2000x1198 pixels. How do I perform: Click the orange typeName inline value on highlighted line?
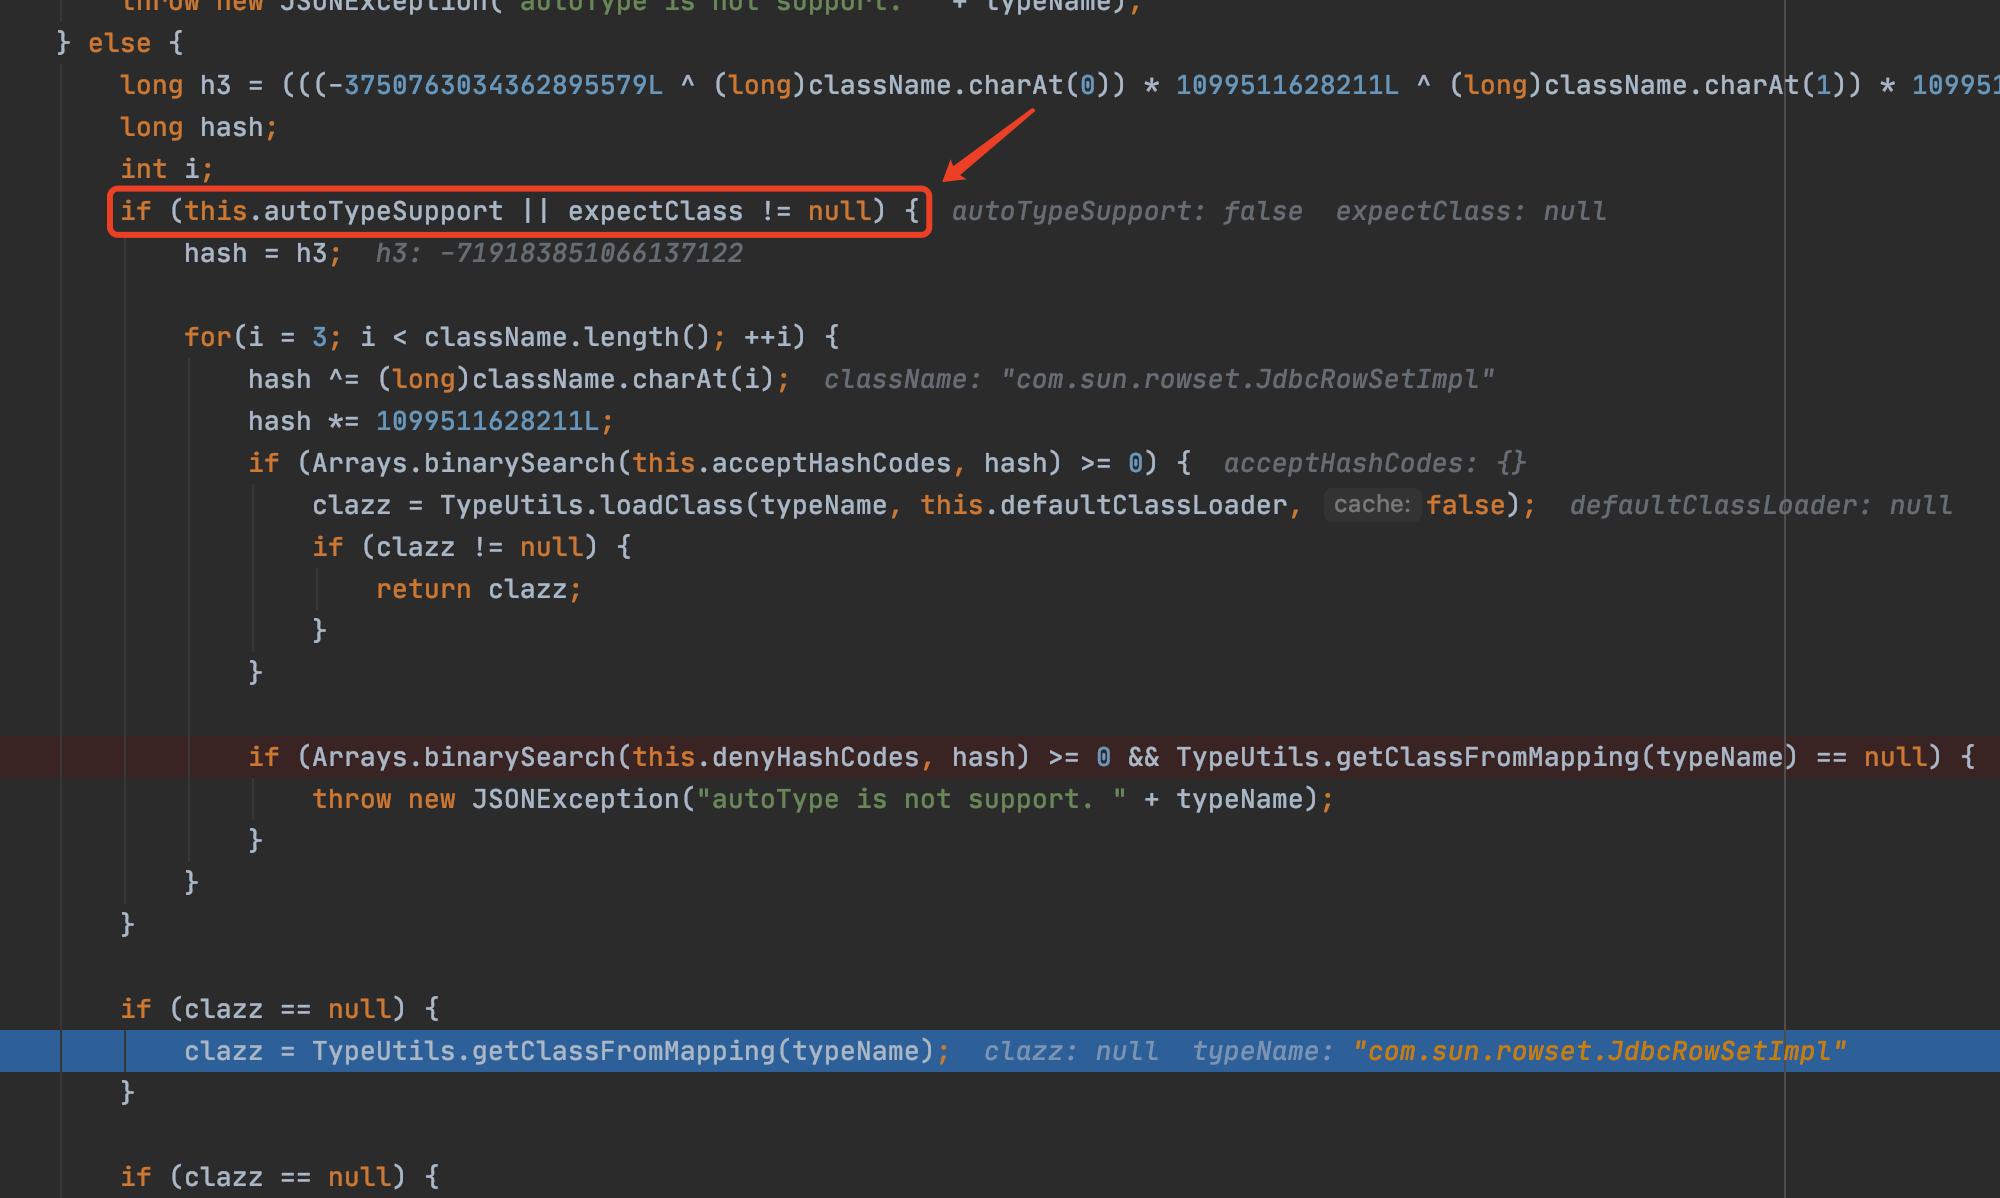(1598, 1051)
